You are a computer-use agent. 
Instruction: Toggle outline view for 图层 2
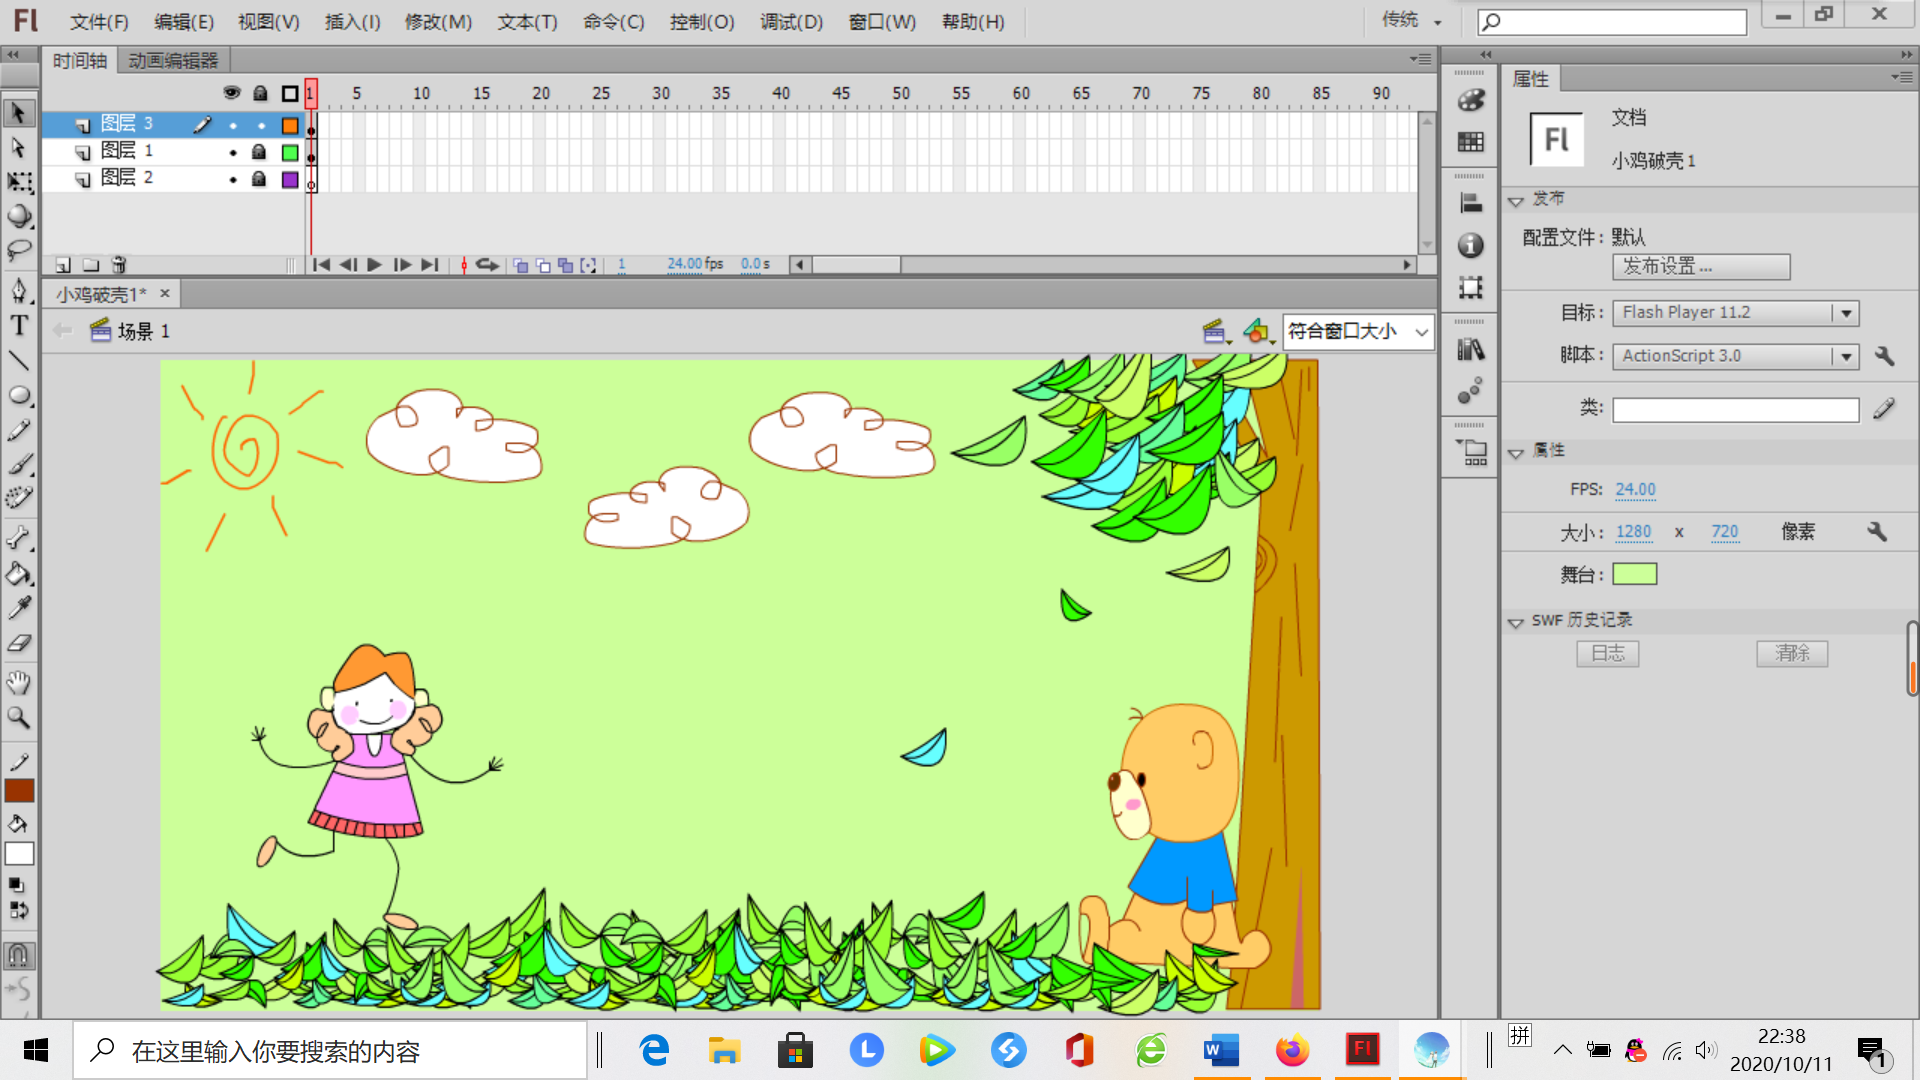(290, 180)
